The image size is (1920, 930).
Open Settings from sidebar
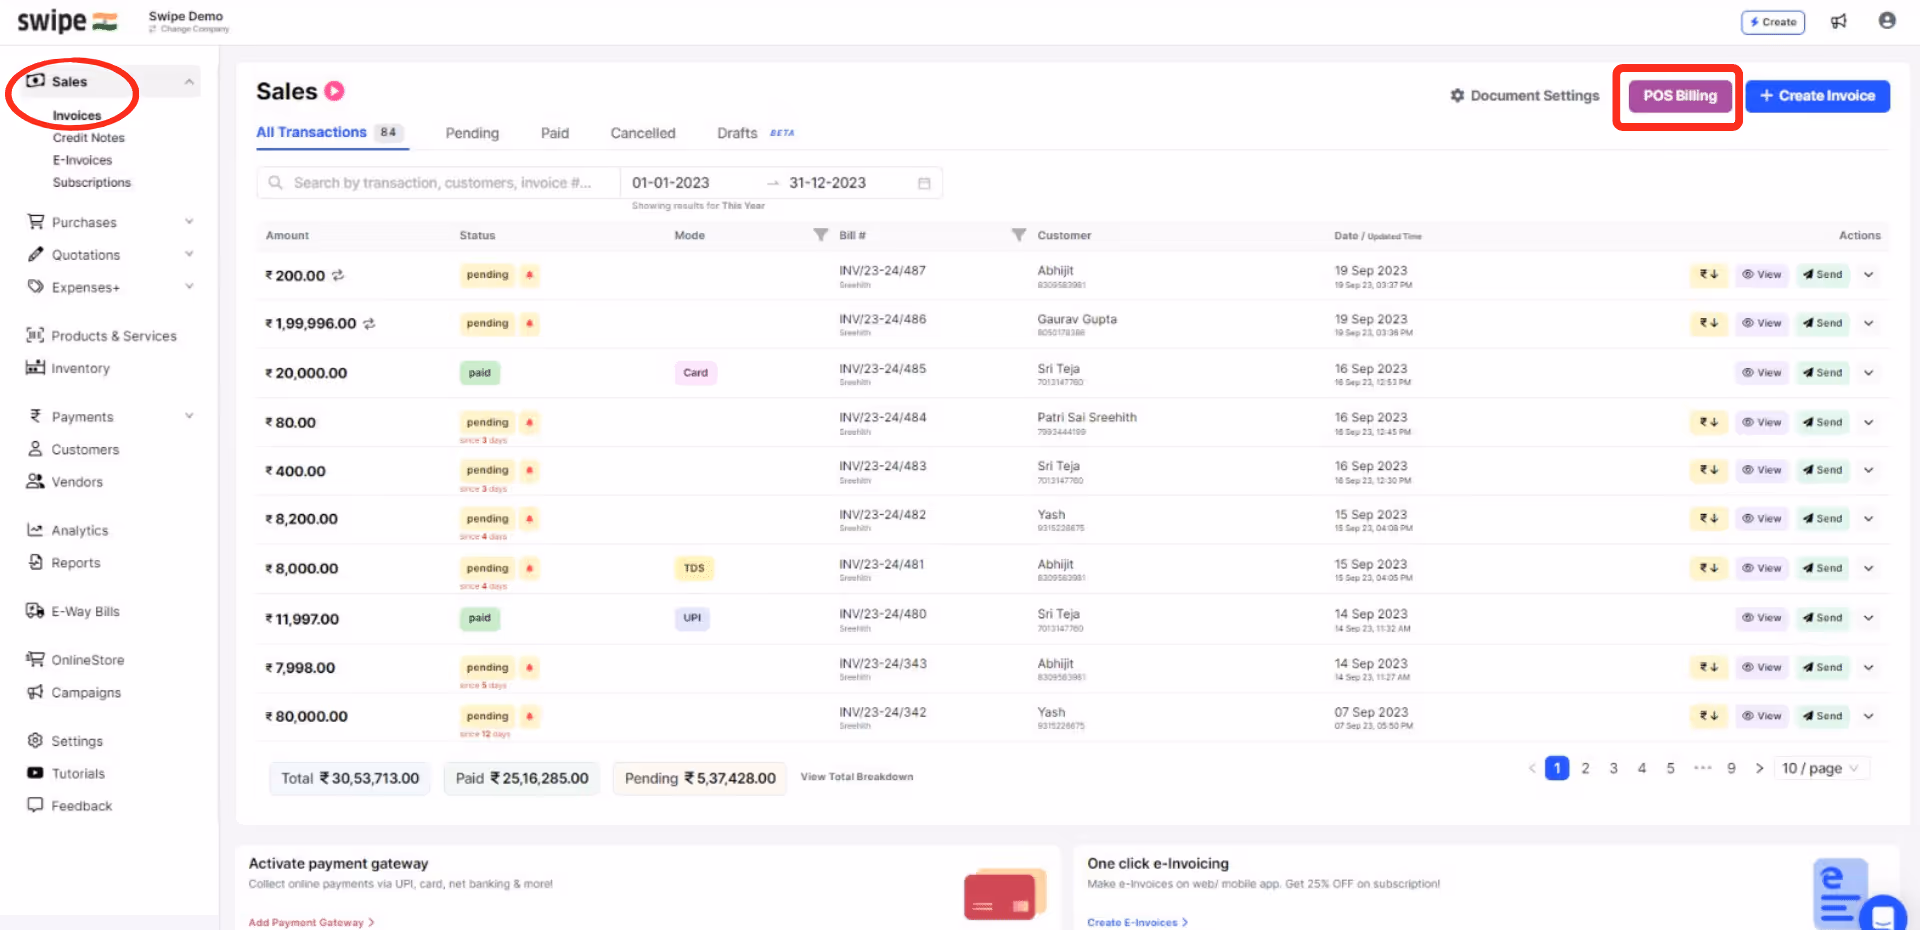coord(65,741)
